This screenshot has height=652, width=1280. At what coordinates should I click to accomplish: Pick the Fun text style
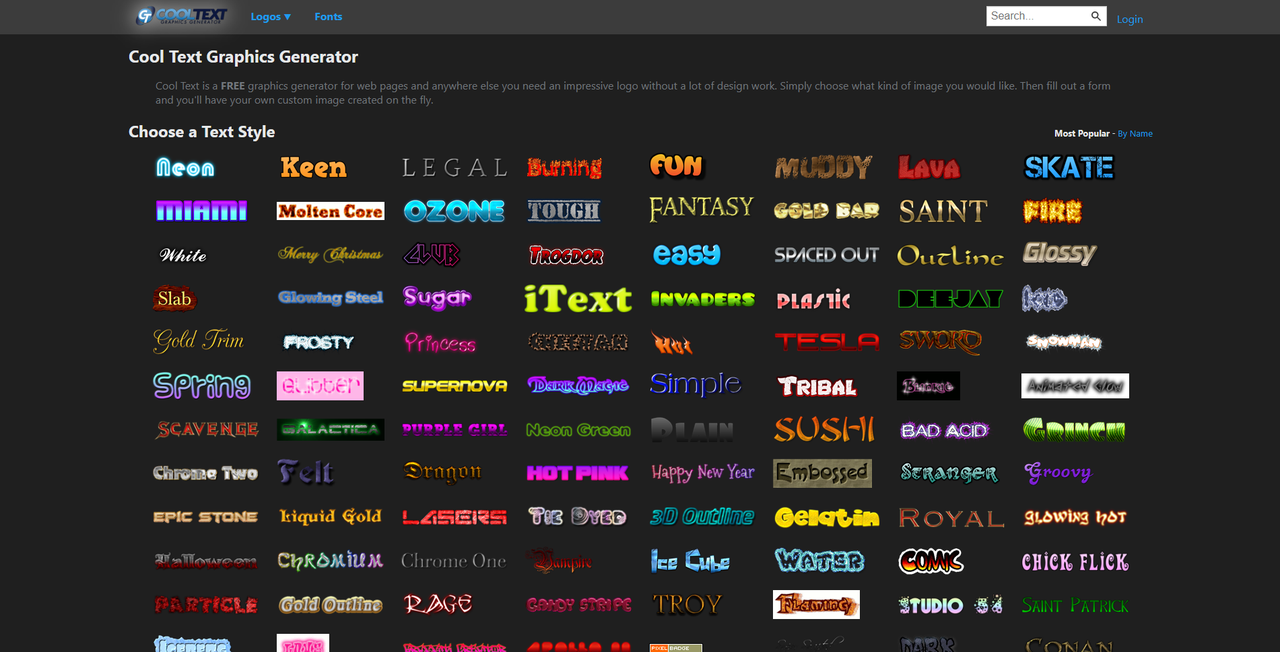click(677, 166)
